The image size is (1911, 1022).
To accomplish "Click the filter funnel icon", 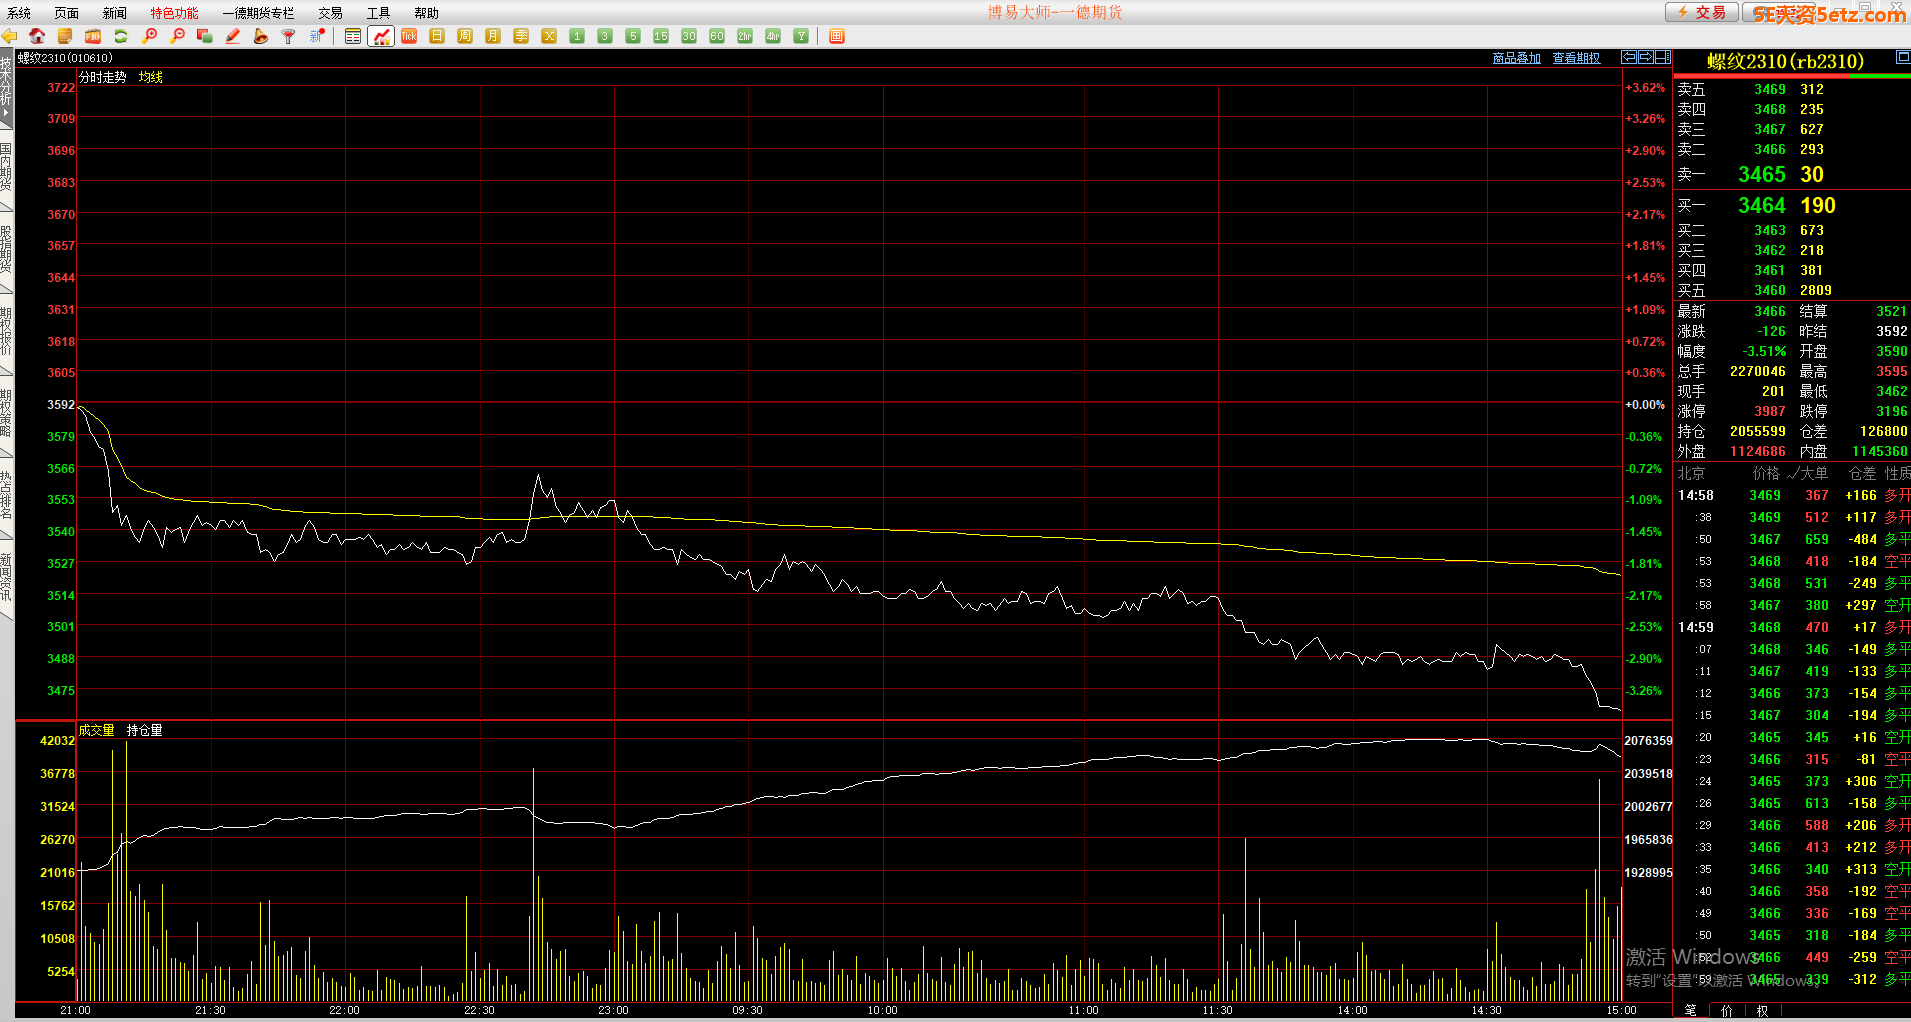I will pyautogui.click(x=288, y=36).
